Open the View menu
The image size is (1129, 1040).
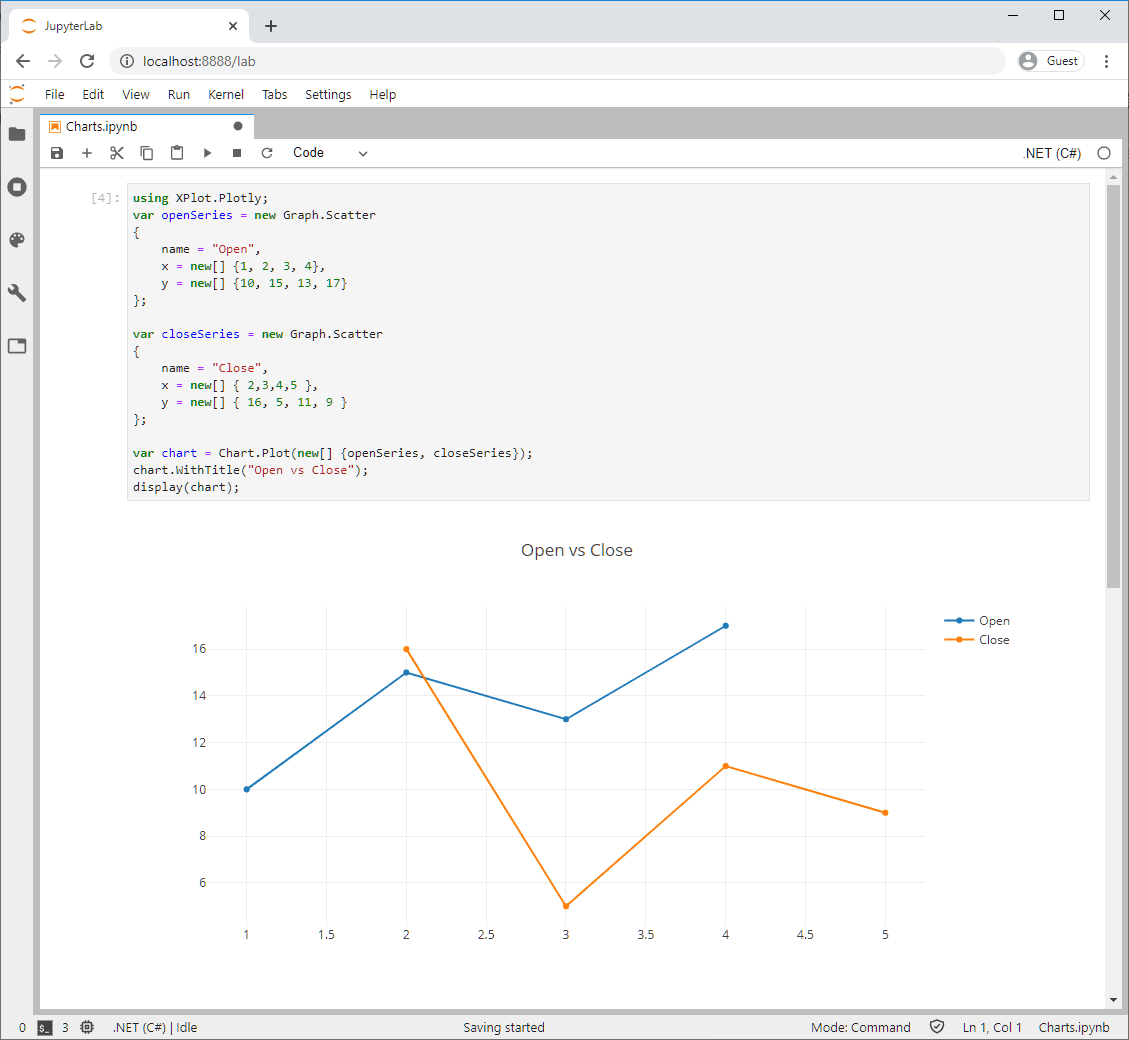135,94
